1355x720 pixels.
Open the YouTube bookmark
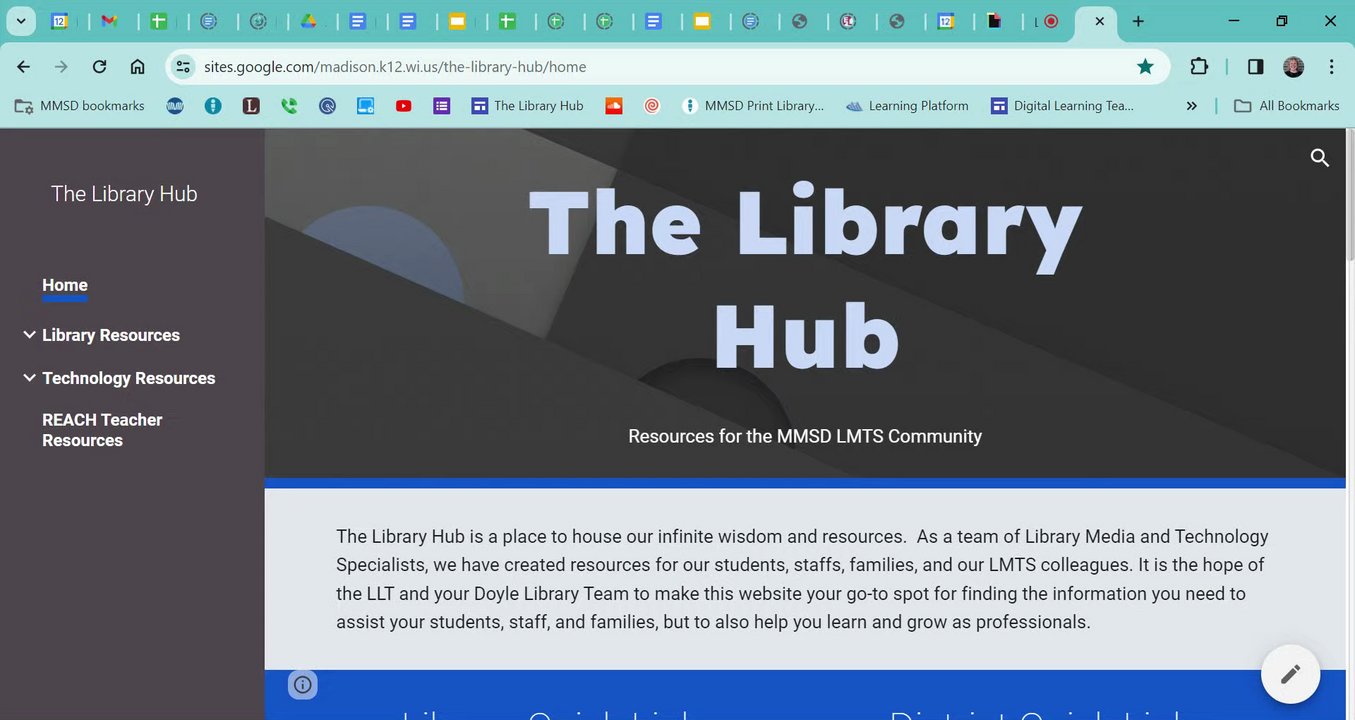point(403,105)
